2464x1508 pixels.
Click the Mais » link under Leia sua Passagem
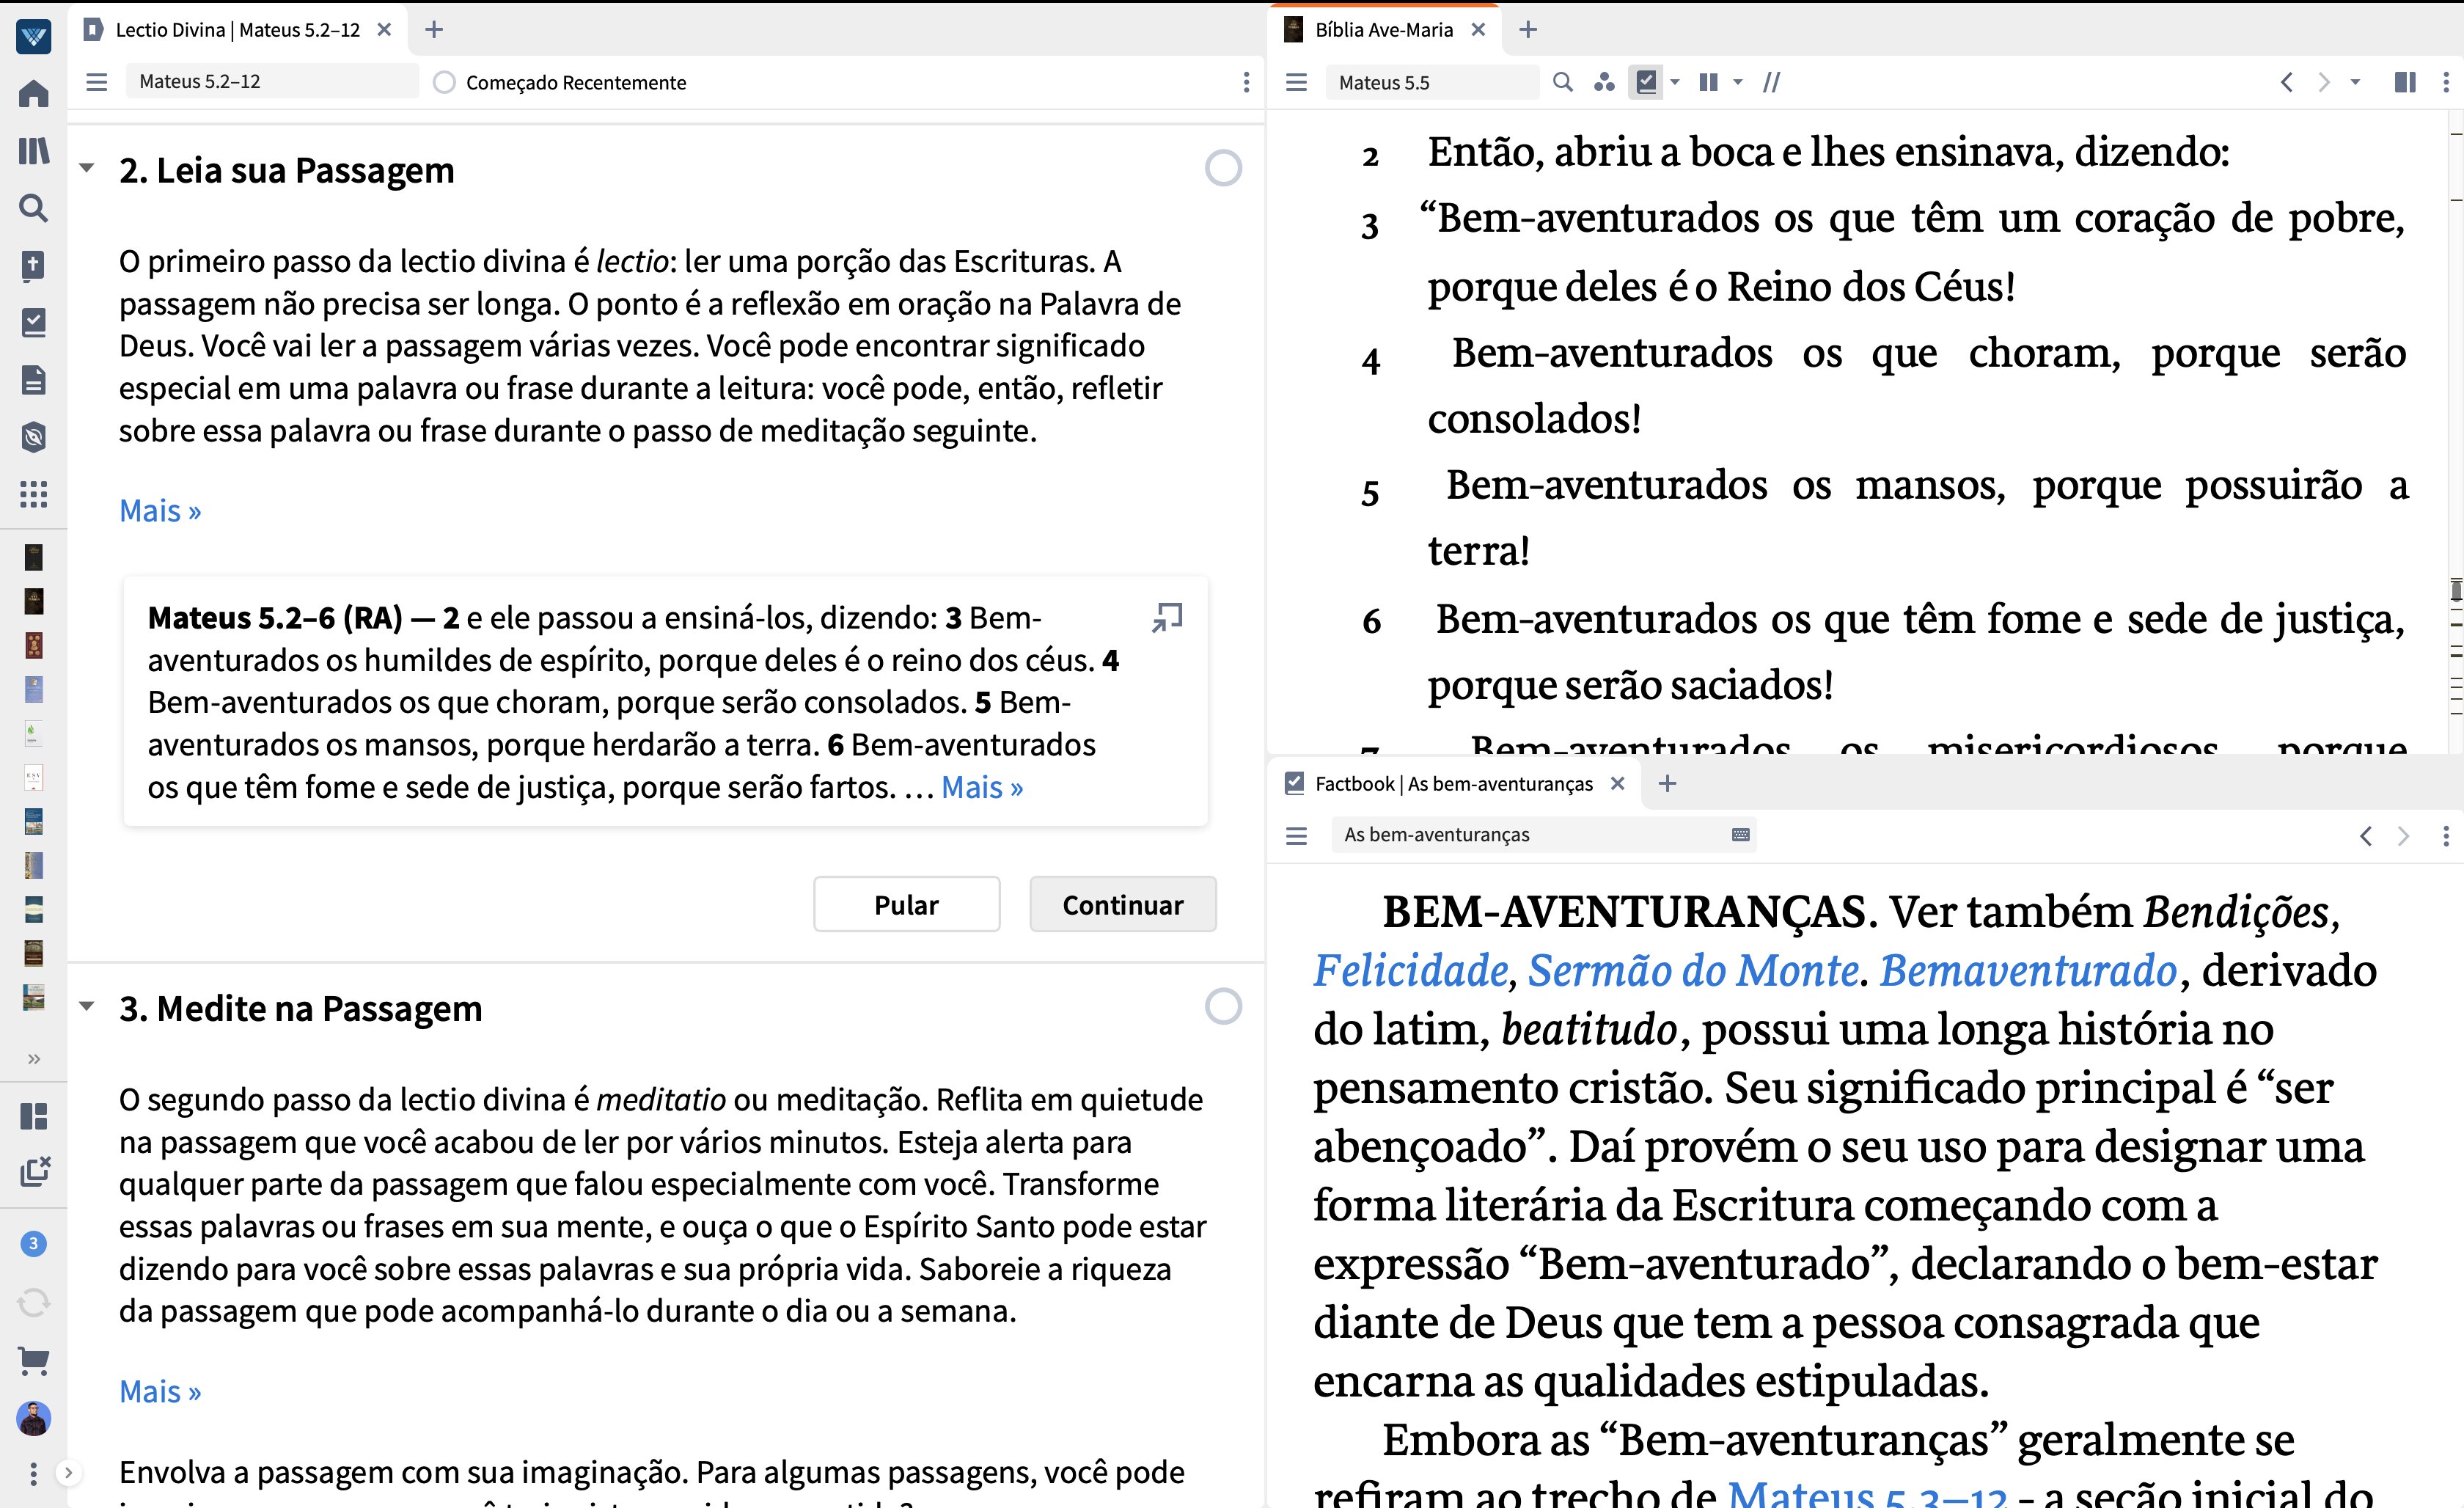[x=160, y=510]
